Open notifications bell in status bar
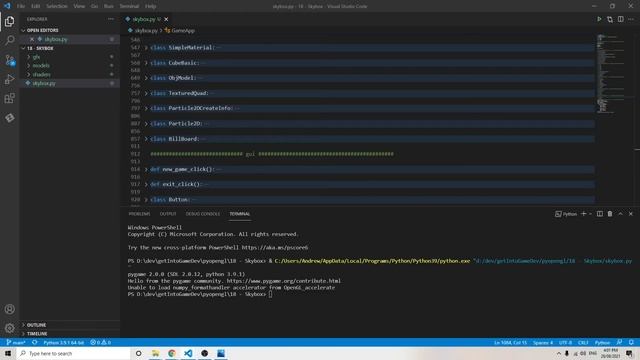640x360 pixels. click(x=631, y=342)
